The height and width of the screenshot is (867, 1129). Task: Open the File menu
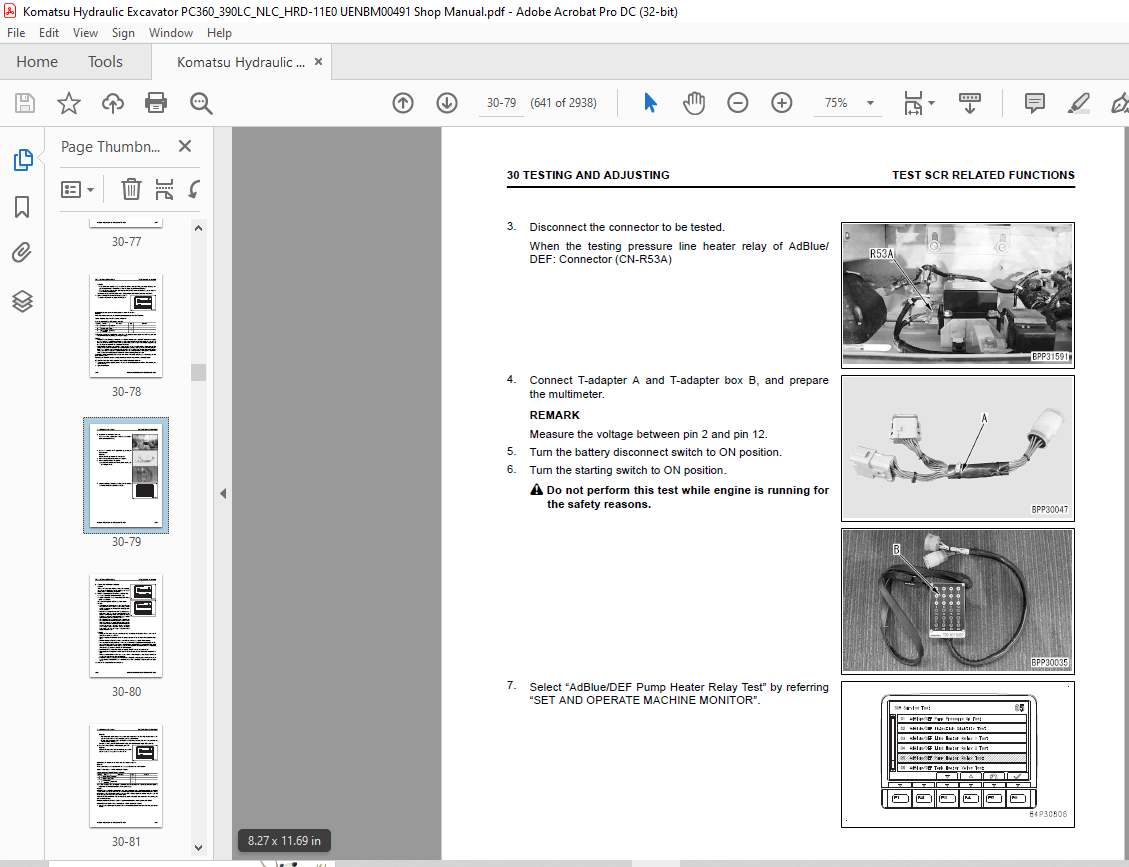(16, 32)
